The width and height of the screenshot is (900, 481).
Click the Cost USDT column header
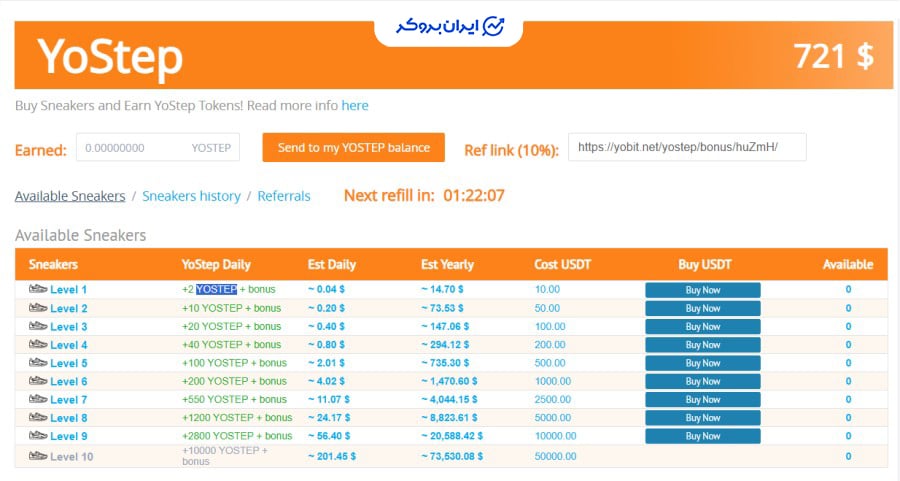562,265
